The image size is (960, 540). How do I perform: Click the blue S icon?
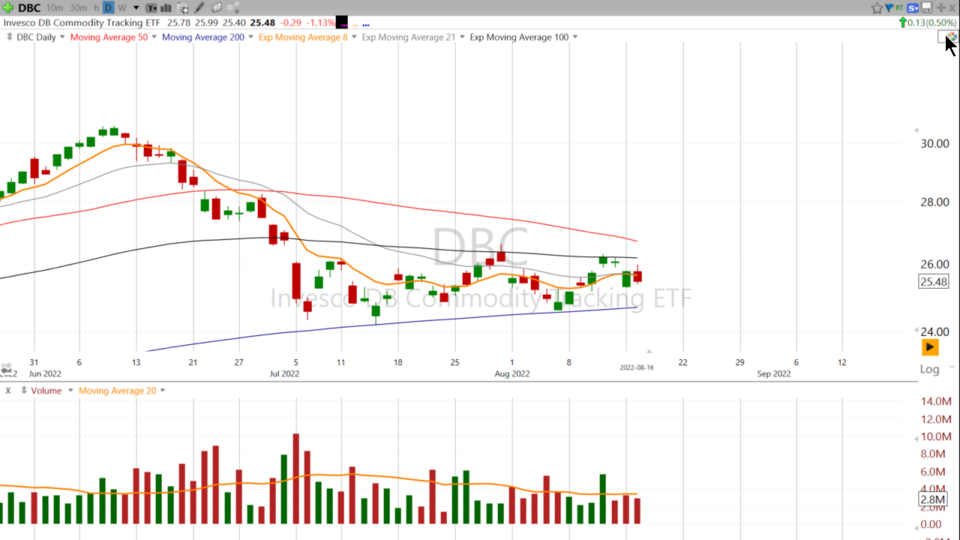coord(913,8)
